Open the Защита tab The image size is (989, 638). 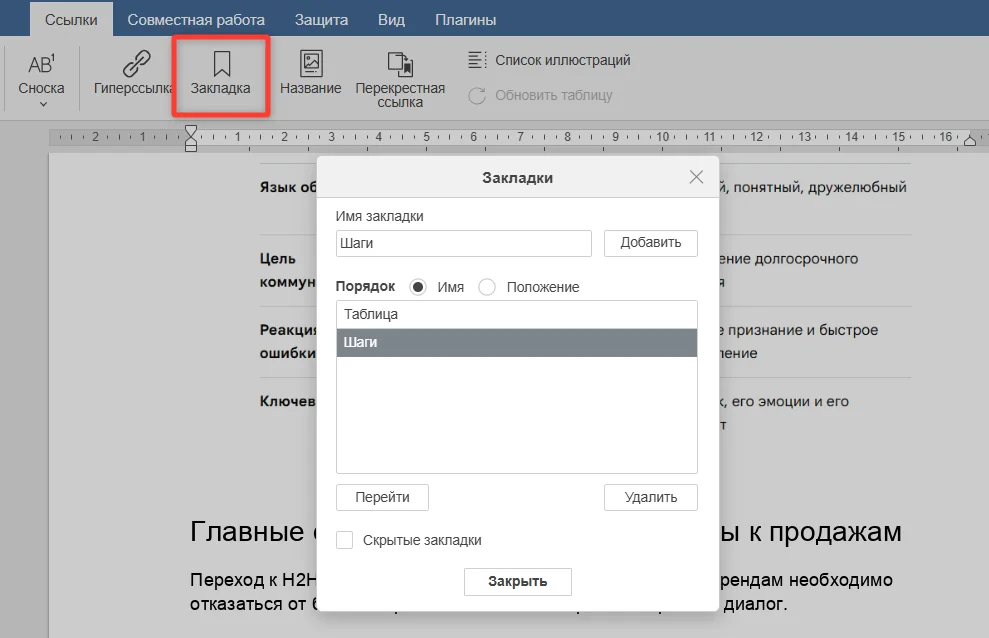click(x=322, y=20)
